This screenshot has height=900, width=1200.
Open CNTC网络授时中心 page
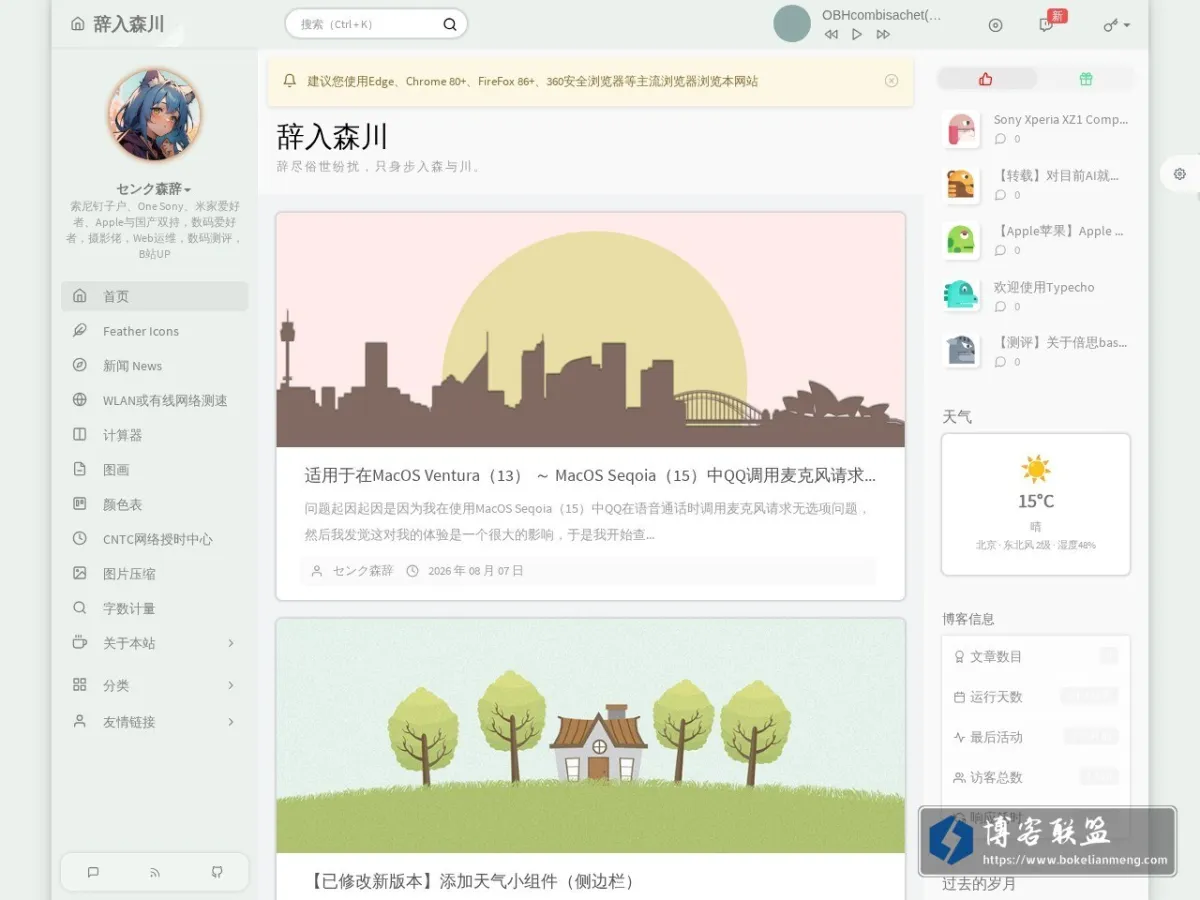[154, 539]
